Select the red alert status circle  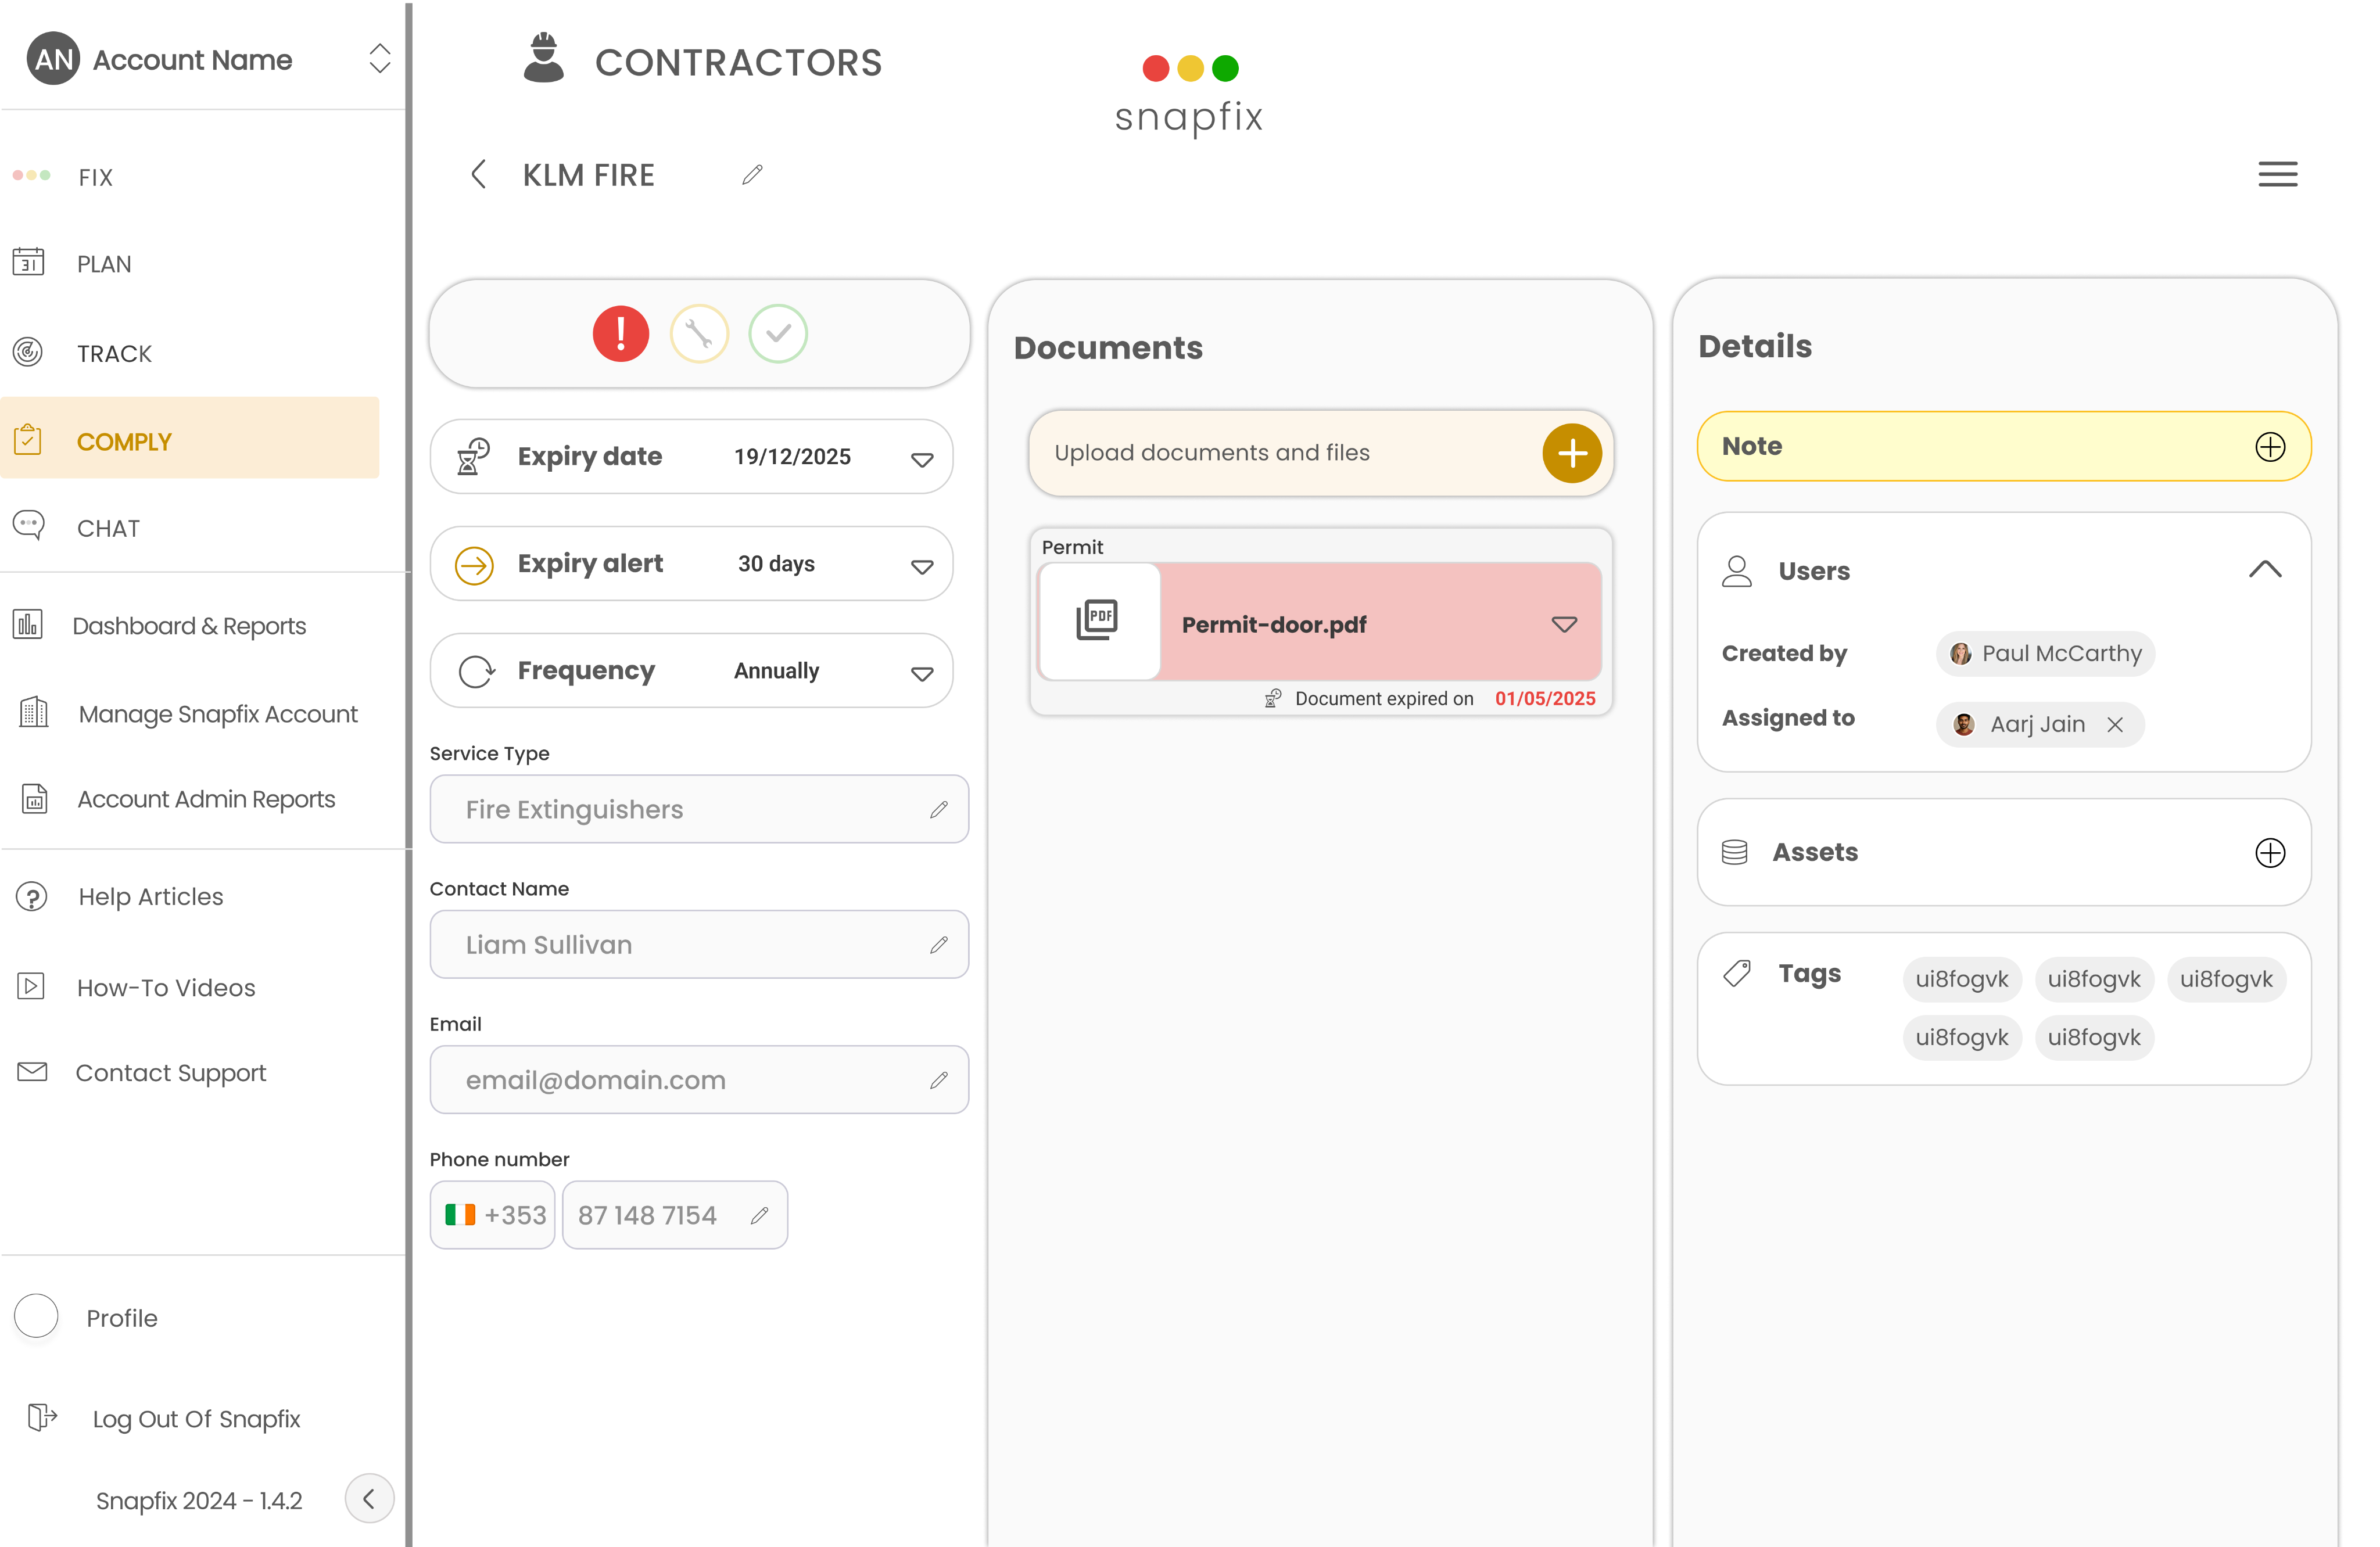click(620, 333)
